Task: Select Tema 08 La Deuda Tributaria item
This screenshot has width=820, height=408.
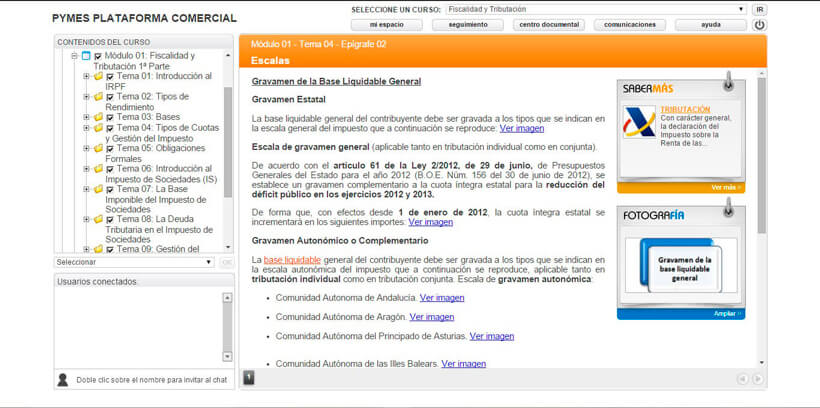Action: pyautogui.click(x=159, y=229)
